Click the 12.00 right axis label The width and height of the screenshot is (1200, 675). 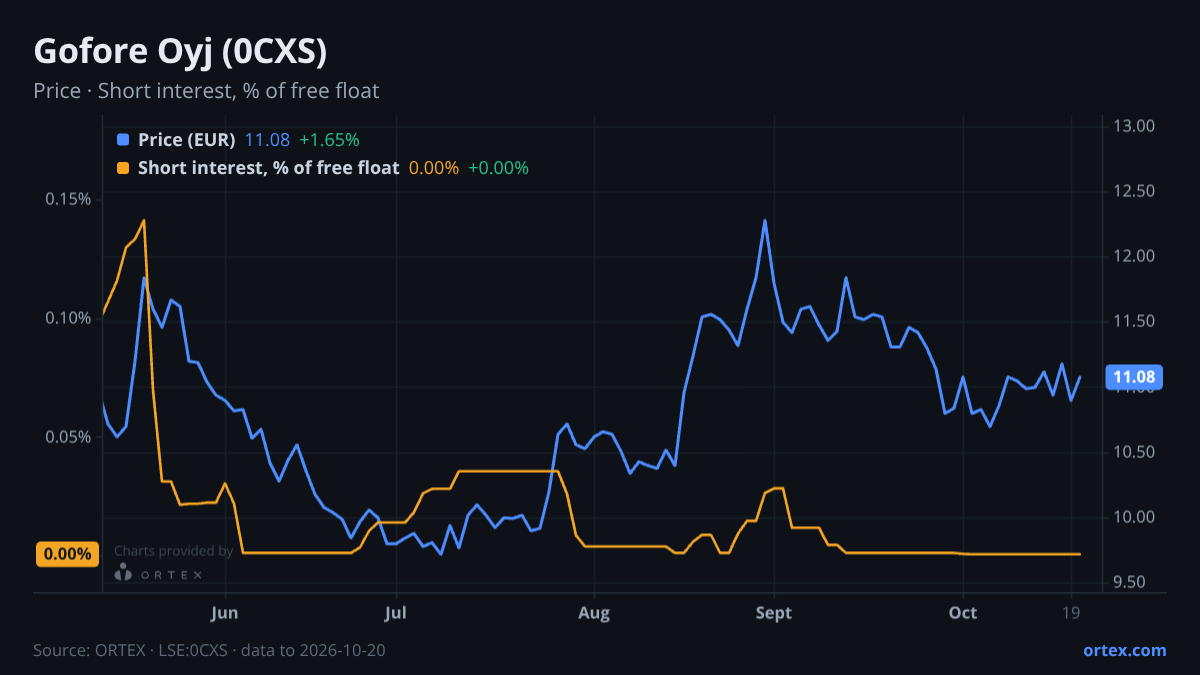click(1133, 256)
